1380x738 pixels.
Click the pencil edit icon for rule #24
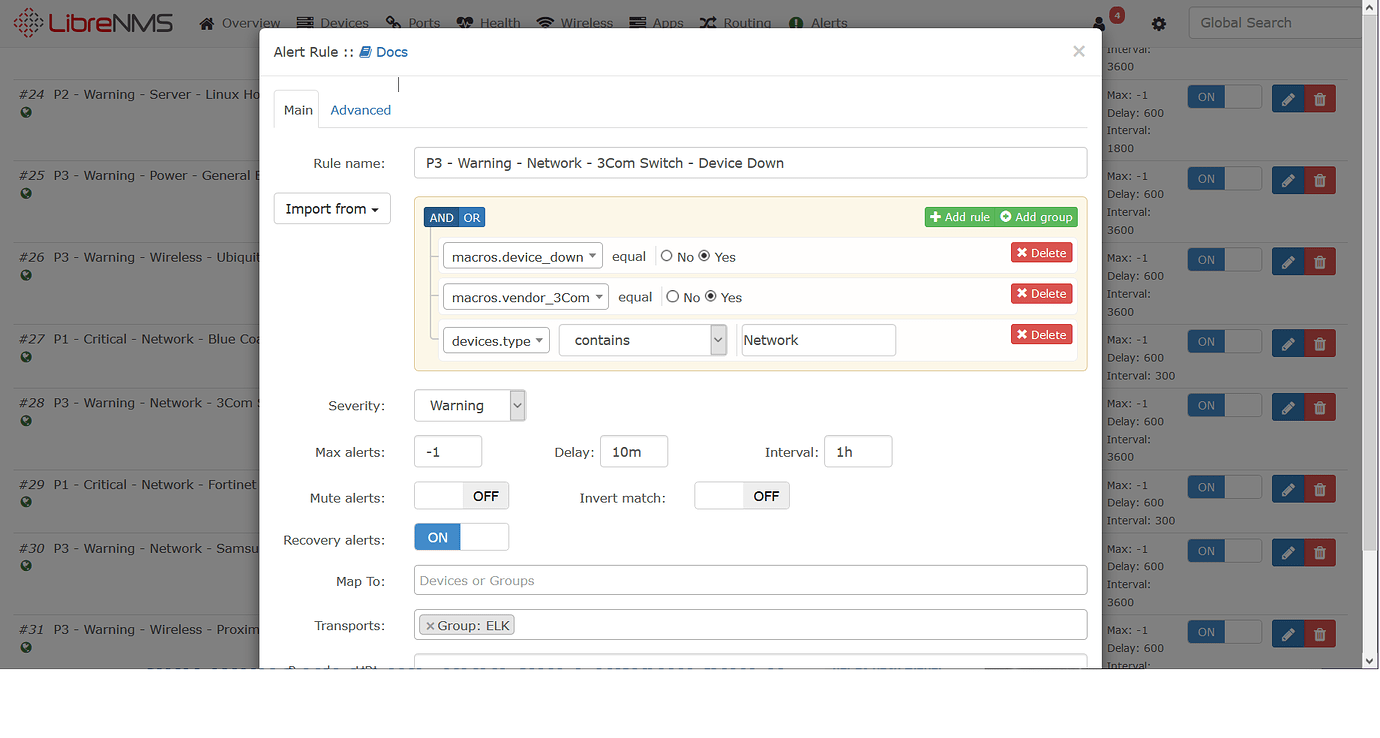pyautogui.click(x=1287, y=98)
